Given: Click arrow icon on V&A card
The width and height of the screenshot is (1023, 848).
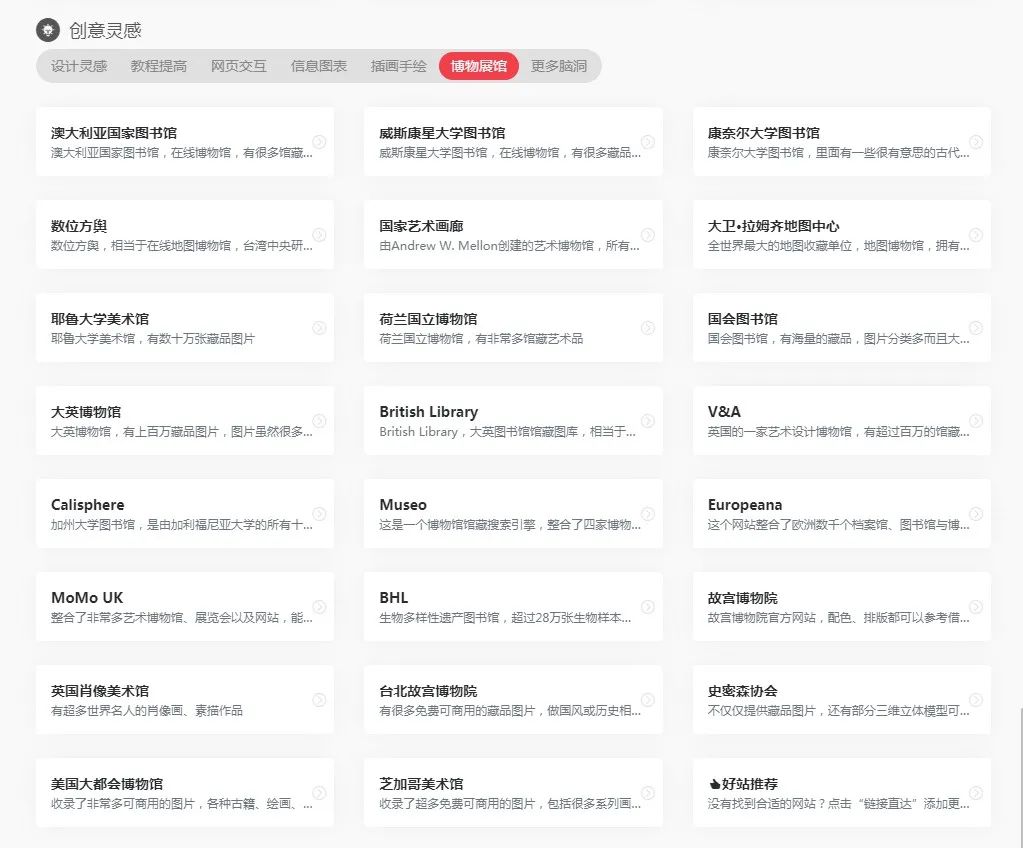Looking at the screenshot, I should (976, 421).
